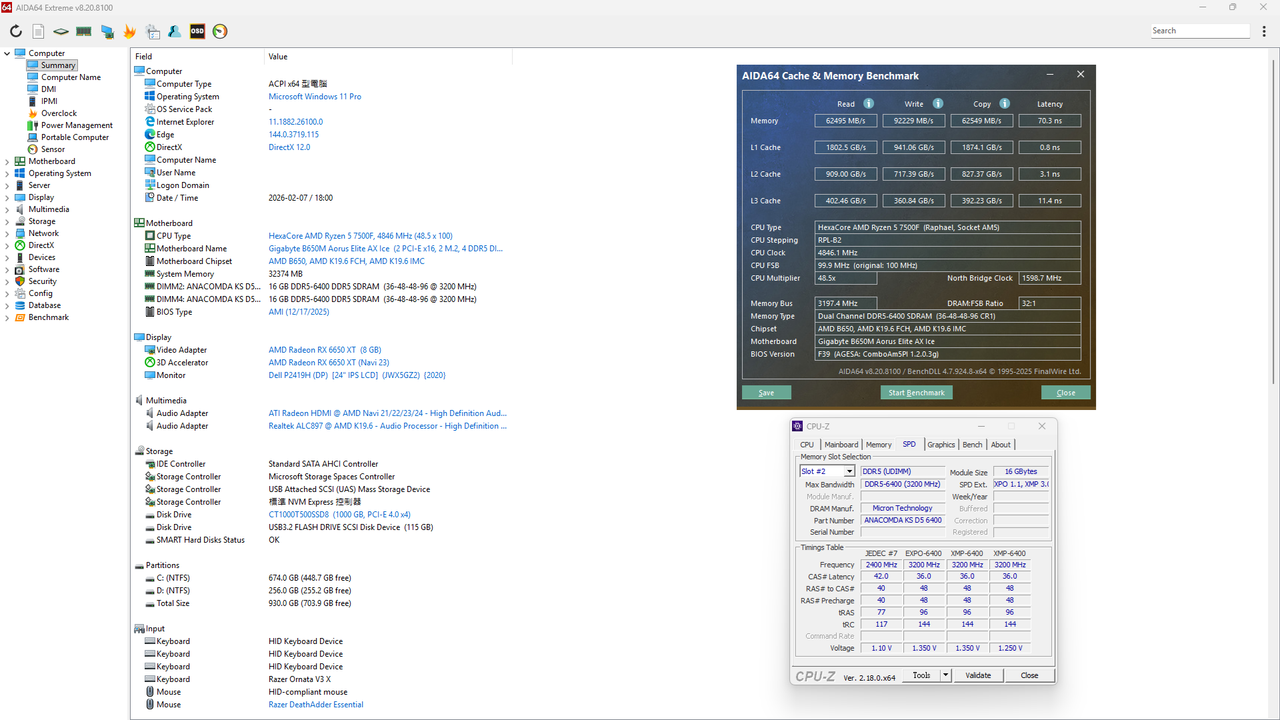Open Portable Computer in the tree
Viewport: 1280px width, 720px height.
pos(75,137)
